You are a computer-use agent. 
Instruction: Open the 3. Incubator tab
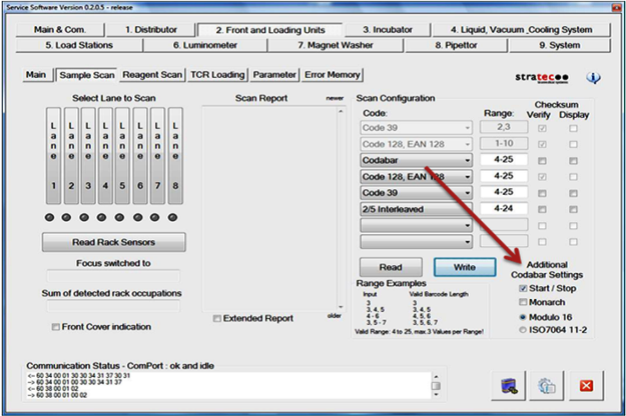[385, 30]
